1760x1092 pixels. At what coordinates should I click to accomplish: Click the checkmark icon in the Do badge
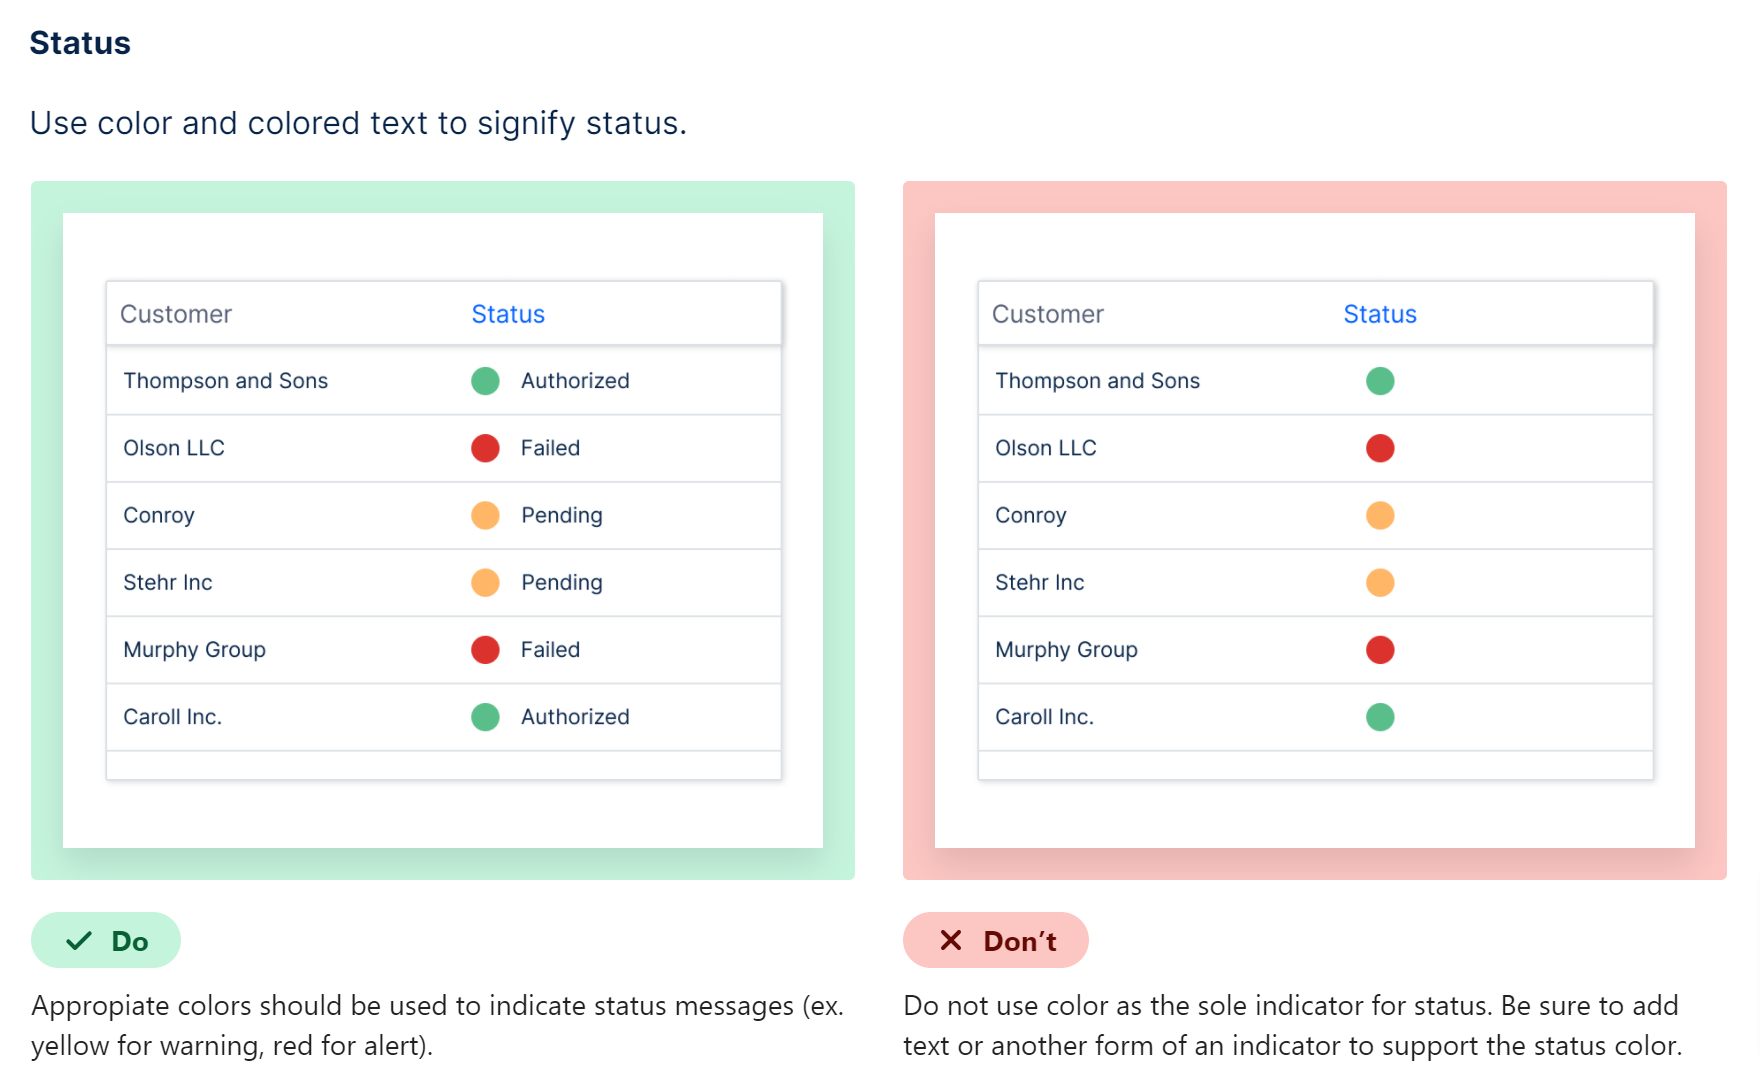pos(79,941)
